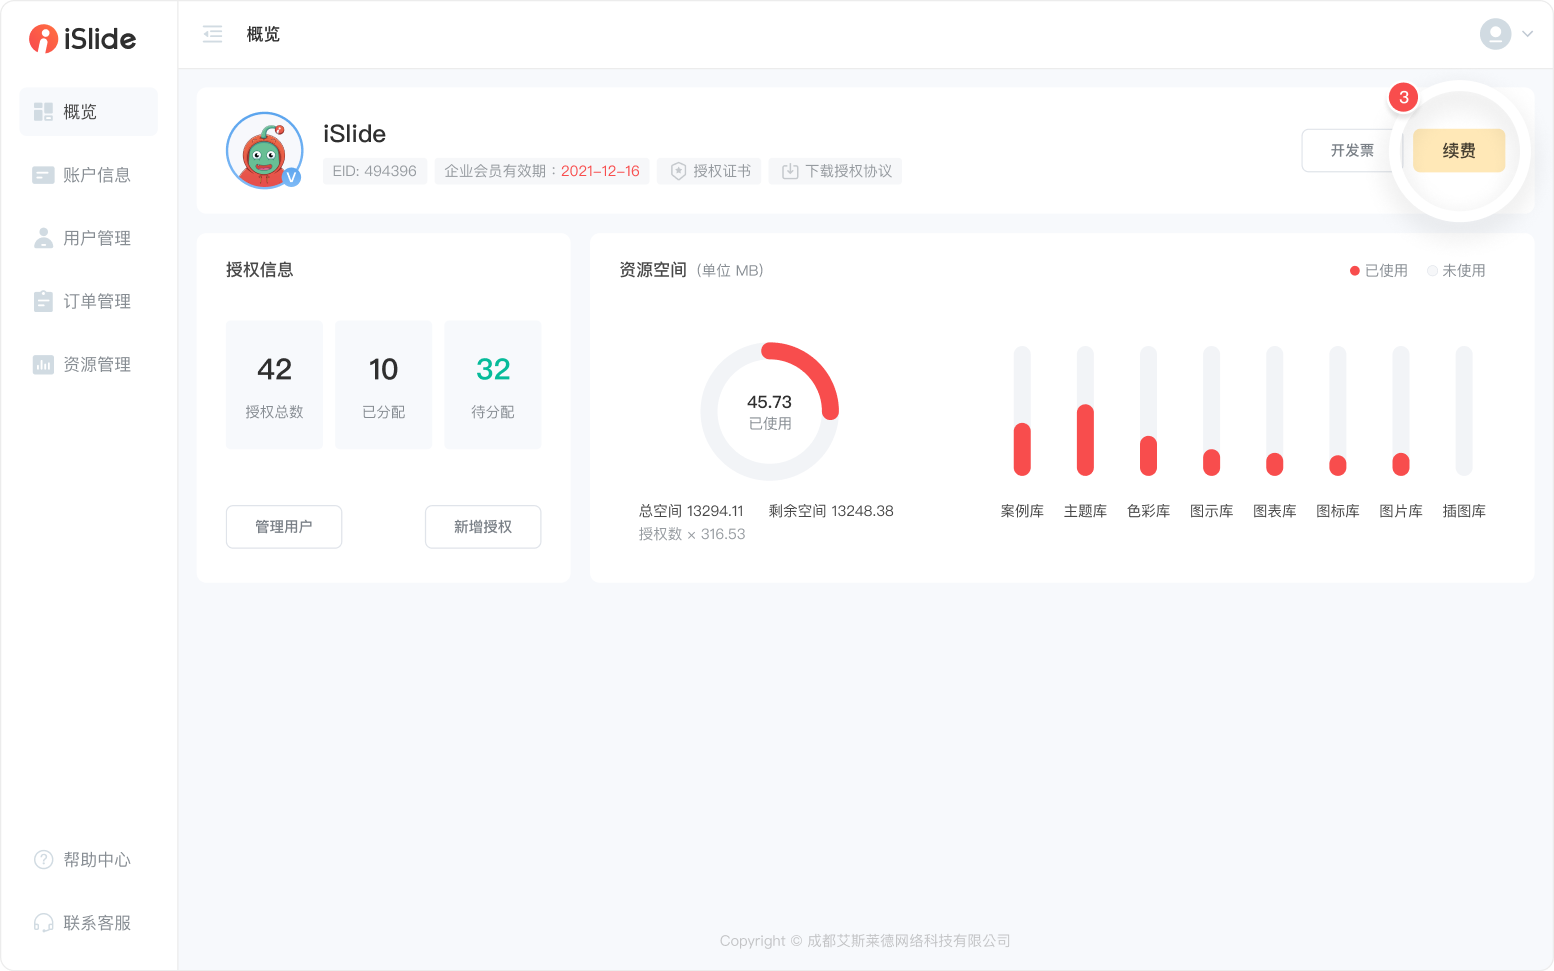Viewport: 1554px width, 971px height.
Task: Click the 联系客服 headset icon
Action: (43, 923)
